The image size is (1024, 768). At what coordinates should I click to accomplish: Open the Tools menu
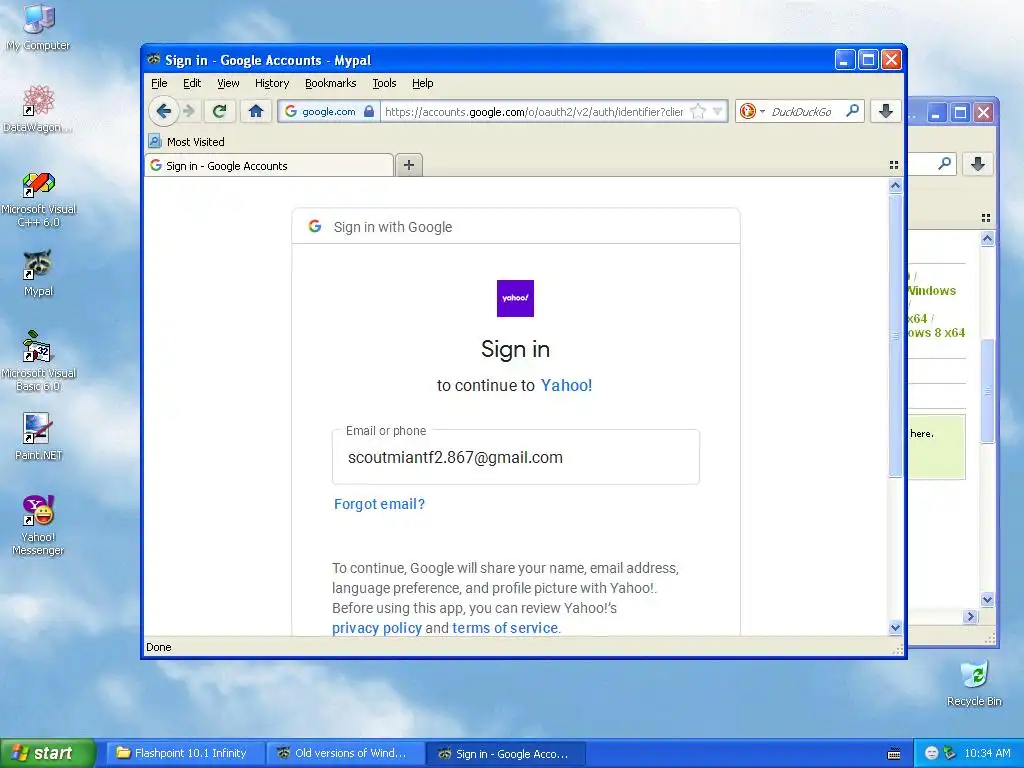[x=384, y=83]
